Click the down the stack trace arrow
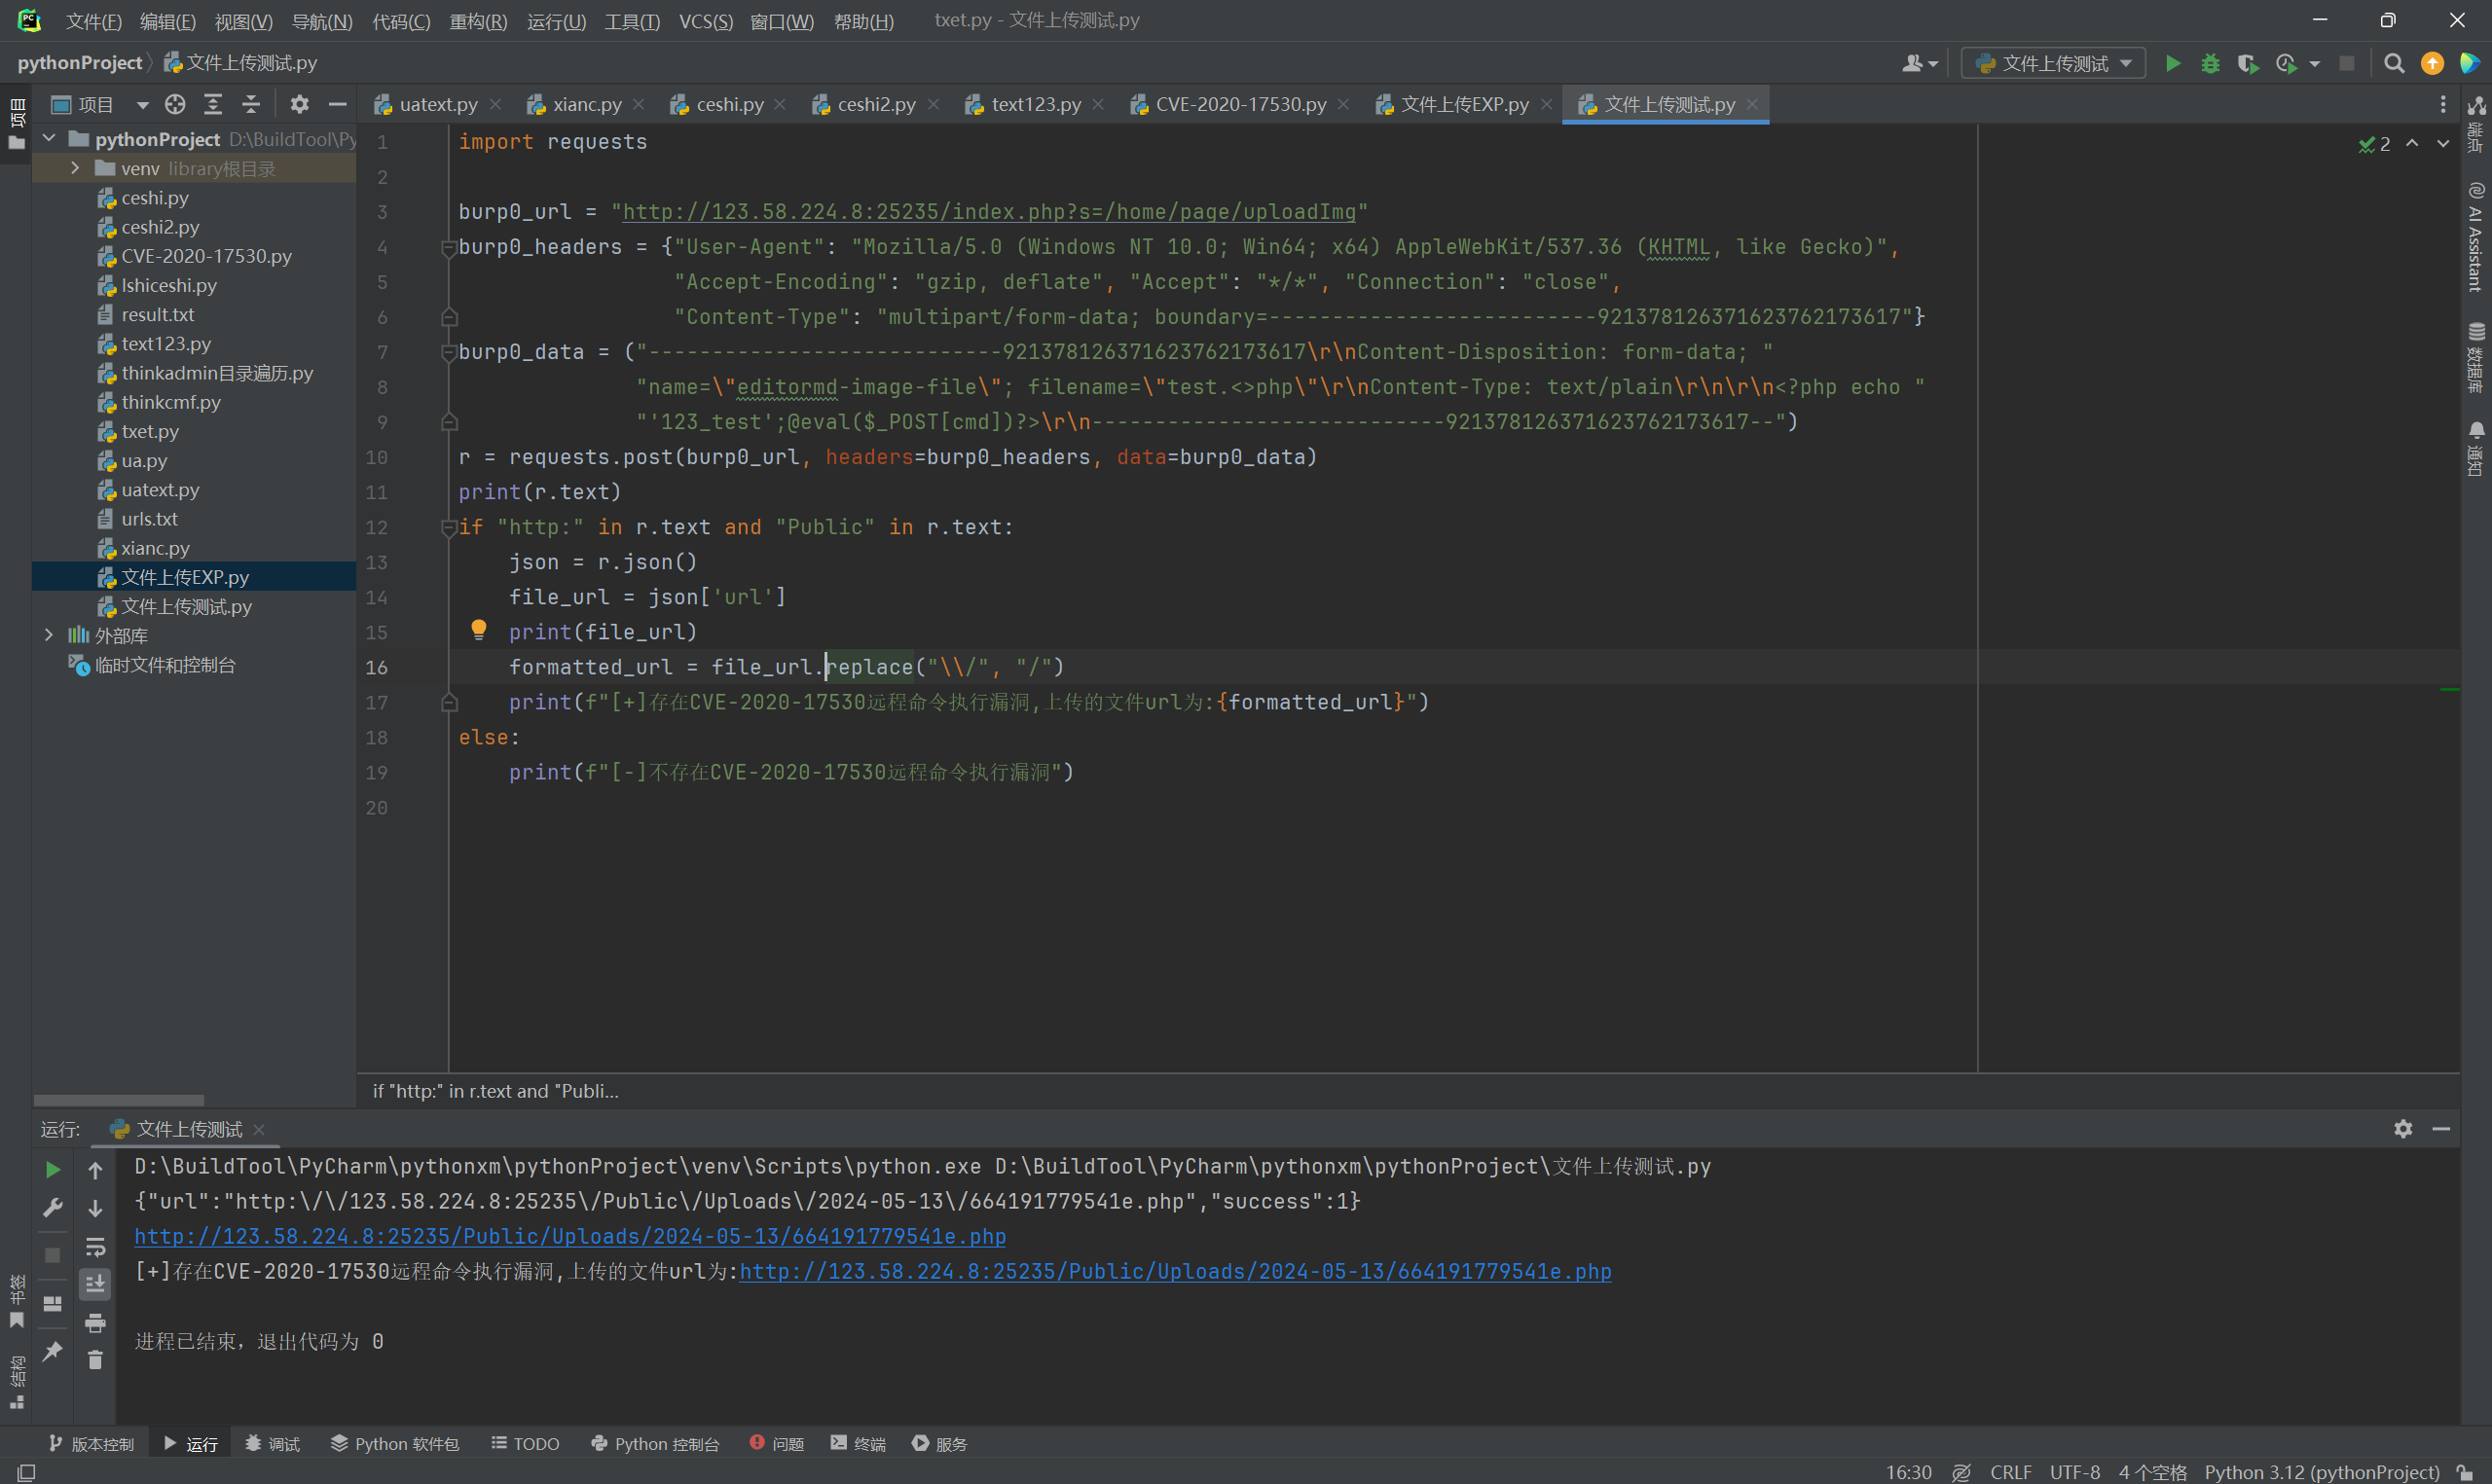 coord(95,1208)
